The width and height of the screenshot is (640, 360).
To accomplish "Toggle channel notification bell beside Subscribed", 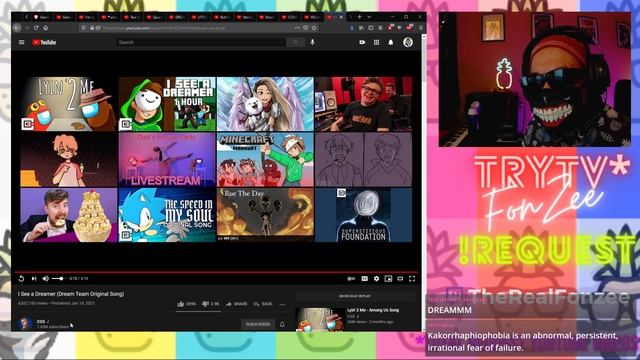I will coord(282,324).
